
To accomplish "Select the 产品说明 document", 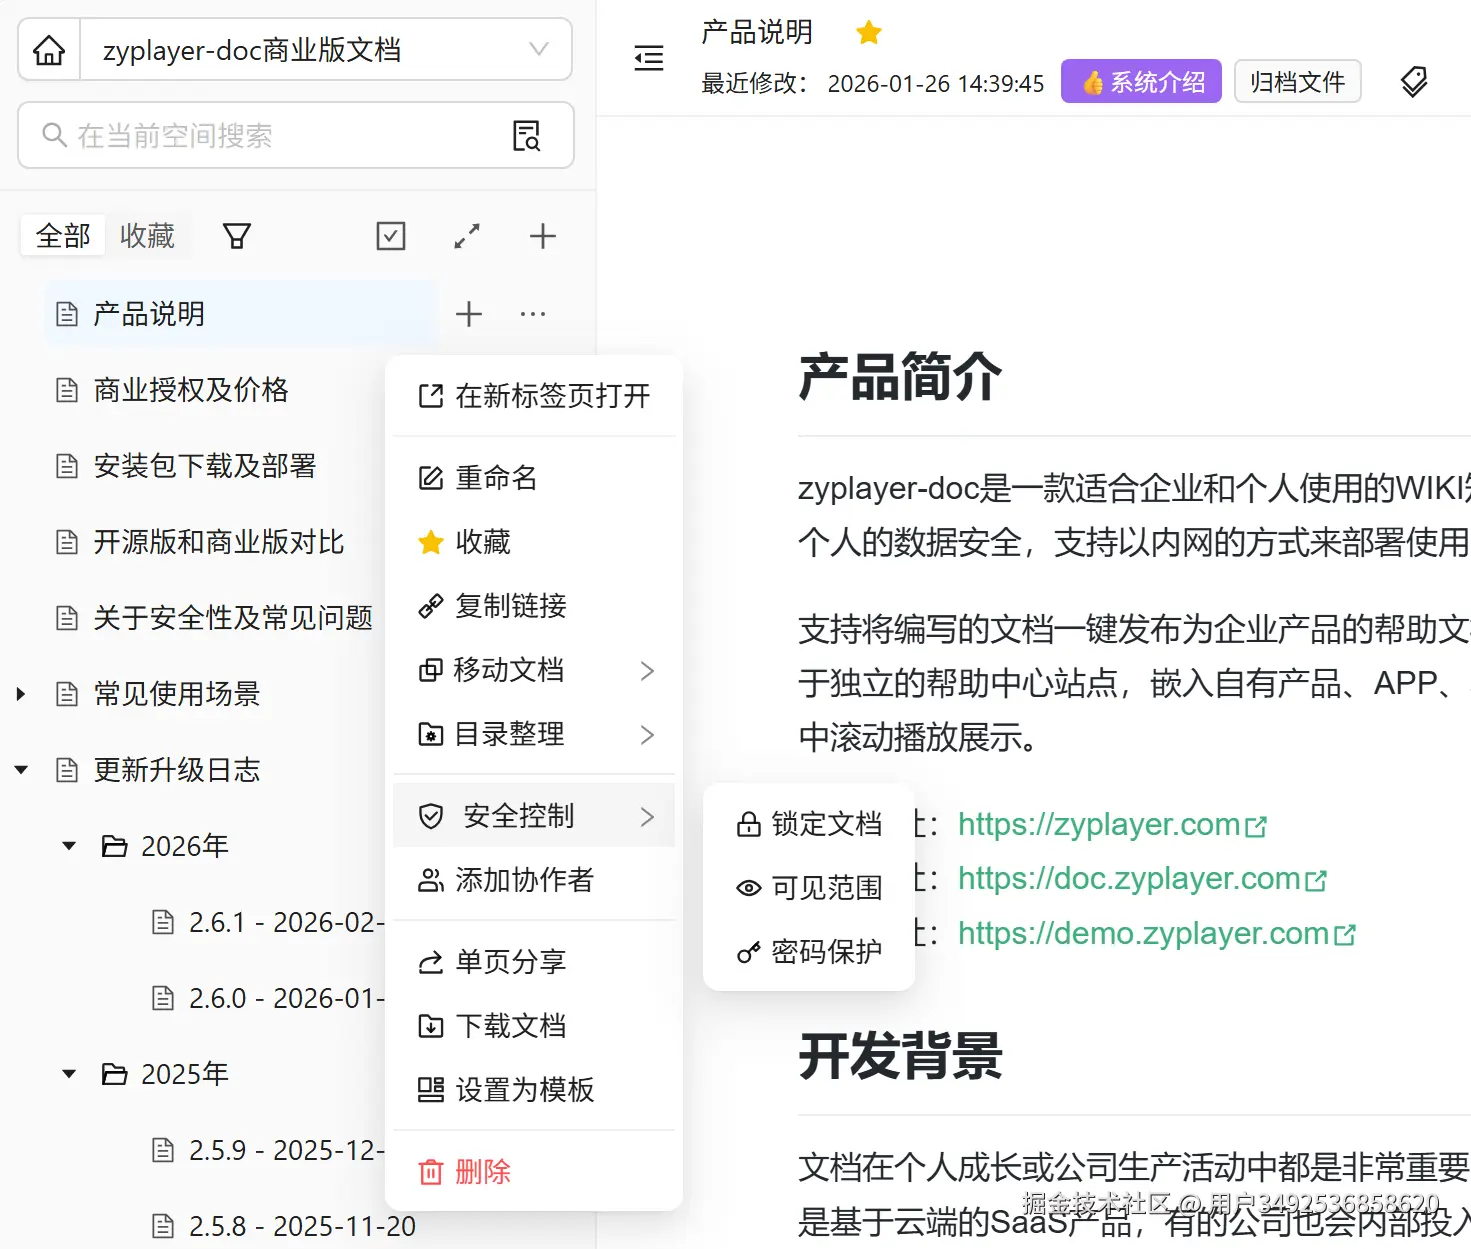I will (x=240, y=314).
